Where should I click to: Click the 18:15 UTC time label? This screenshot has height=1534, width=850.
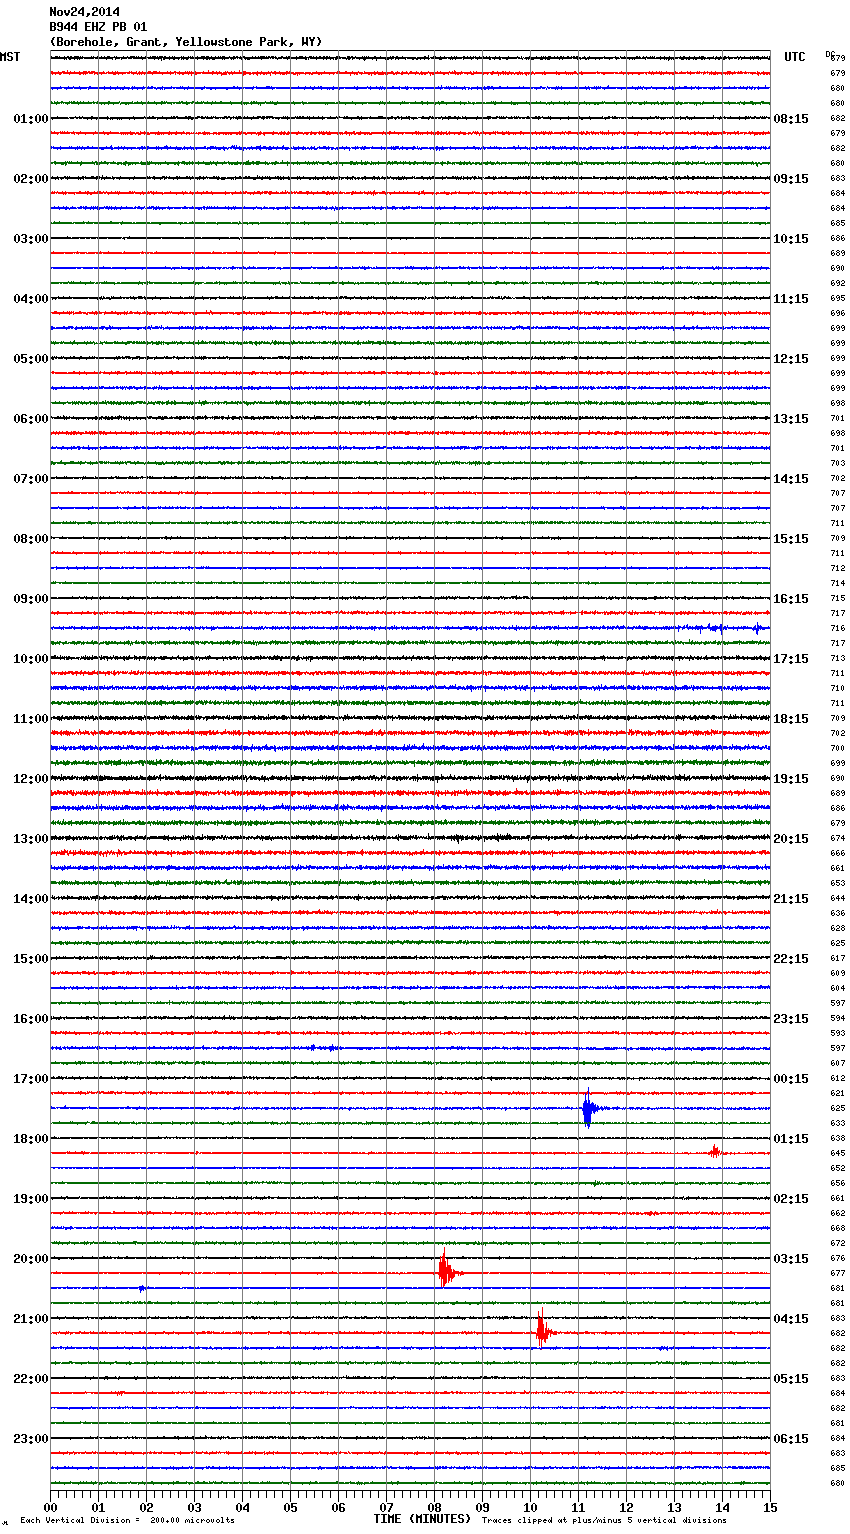[791, 719]
